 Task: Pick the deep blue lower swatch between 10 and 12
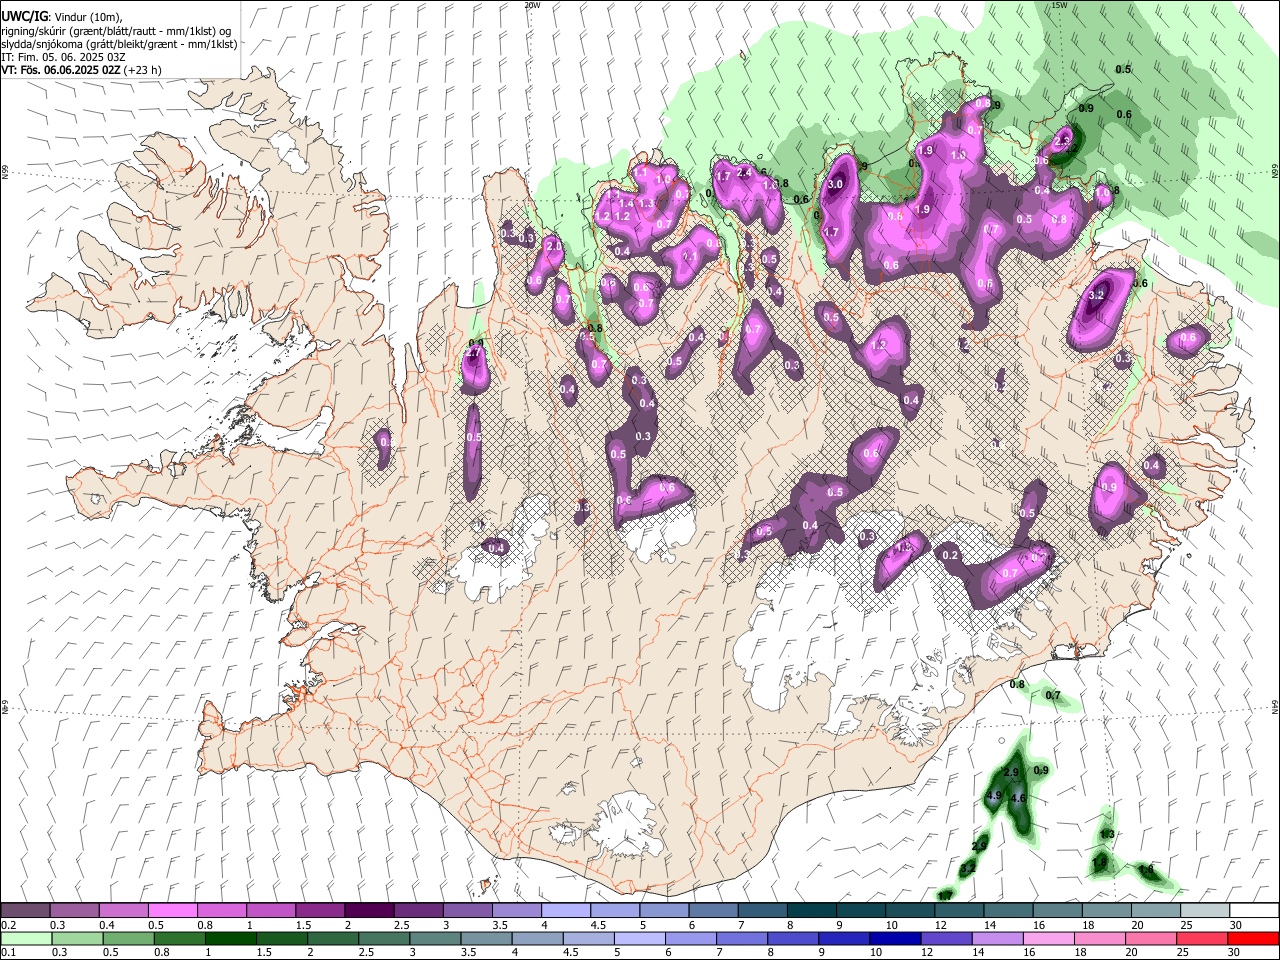pyautogui.click(x=894, y=938)
